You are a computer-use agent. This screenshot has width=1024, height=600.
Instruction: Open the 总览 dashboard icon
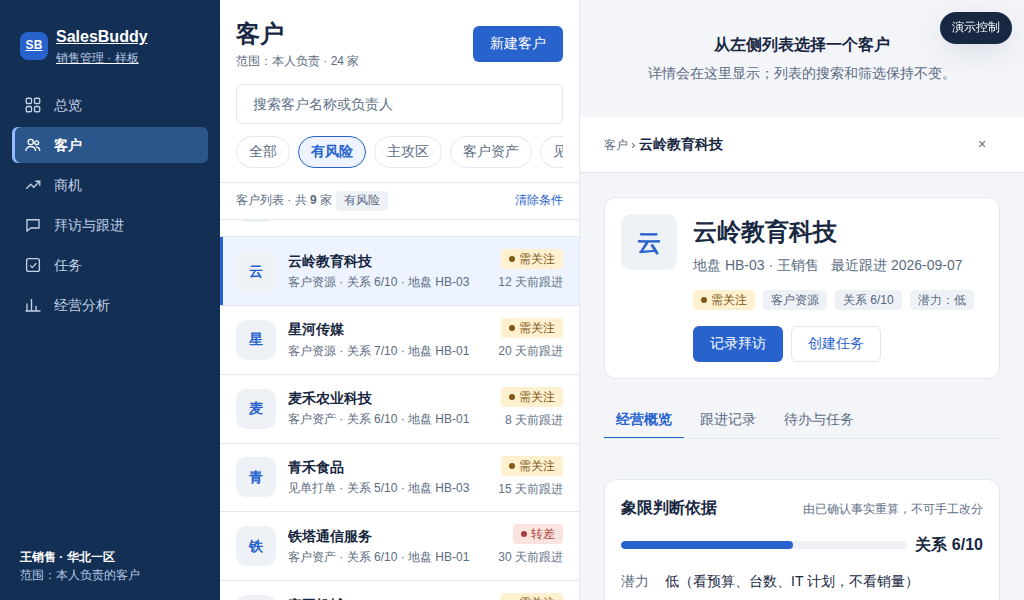tap(33, 105)
